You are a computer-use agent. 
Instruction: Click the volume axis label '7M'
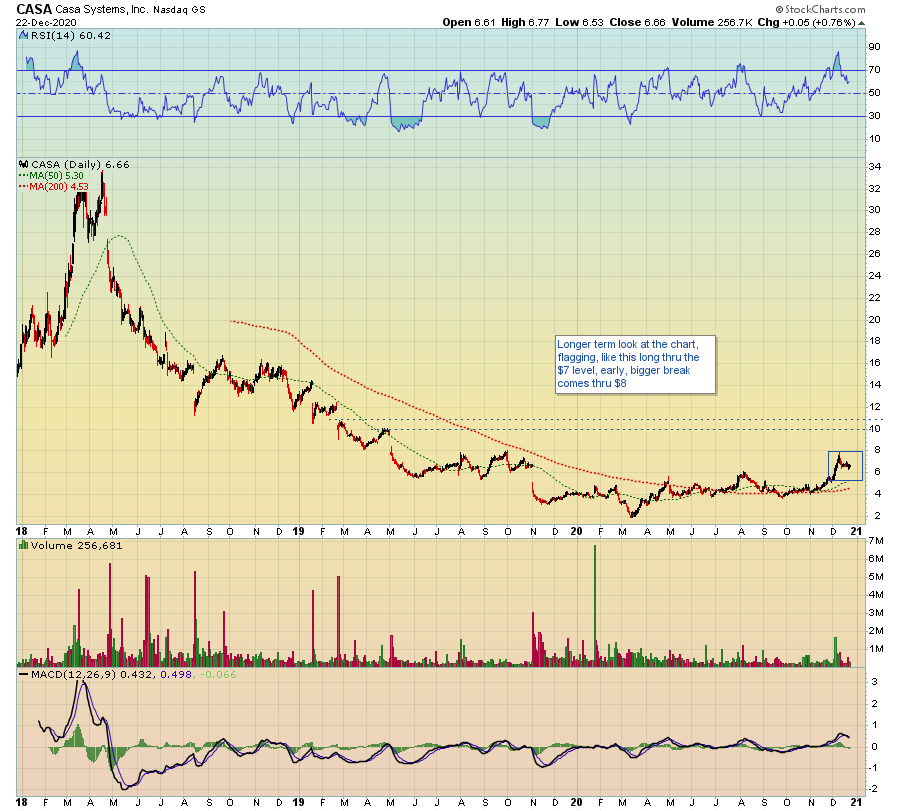(876, 541)
